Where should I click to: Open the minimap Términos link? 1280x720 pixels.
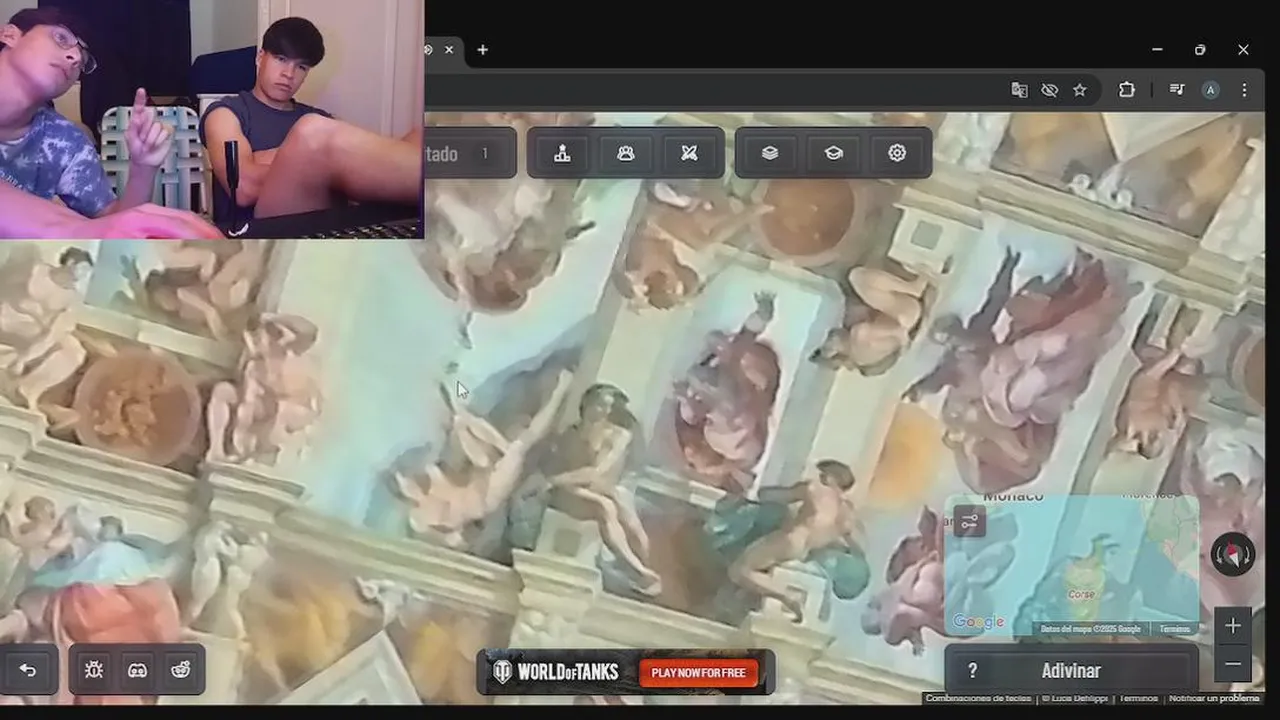tap(1175, 629)
